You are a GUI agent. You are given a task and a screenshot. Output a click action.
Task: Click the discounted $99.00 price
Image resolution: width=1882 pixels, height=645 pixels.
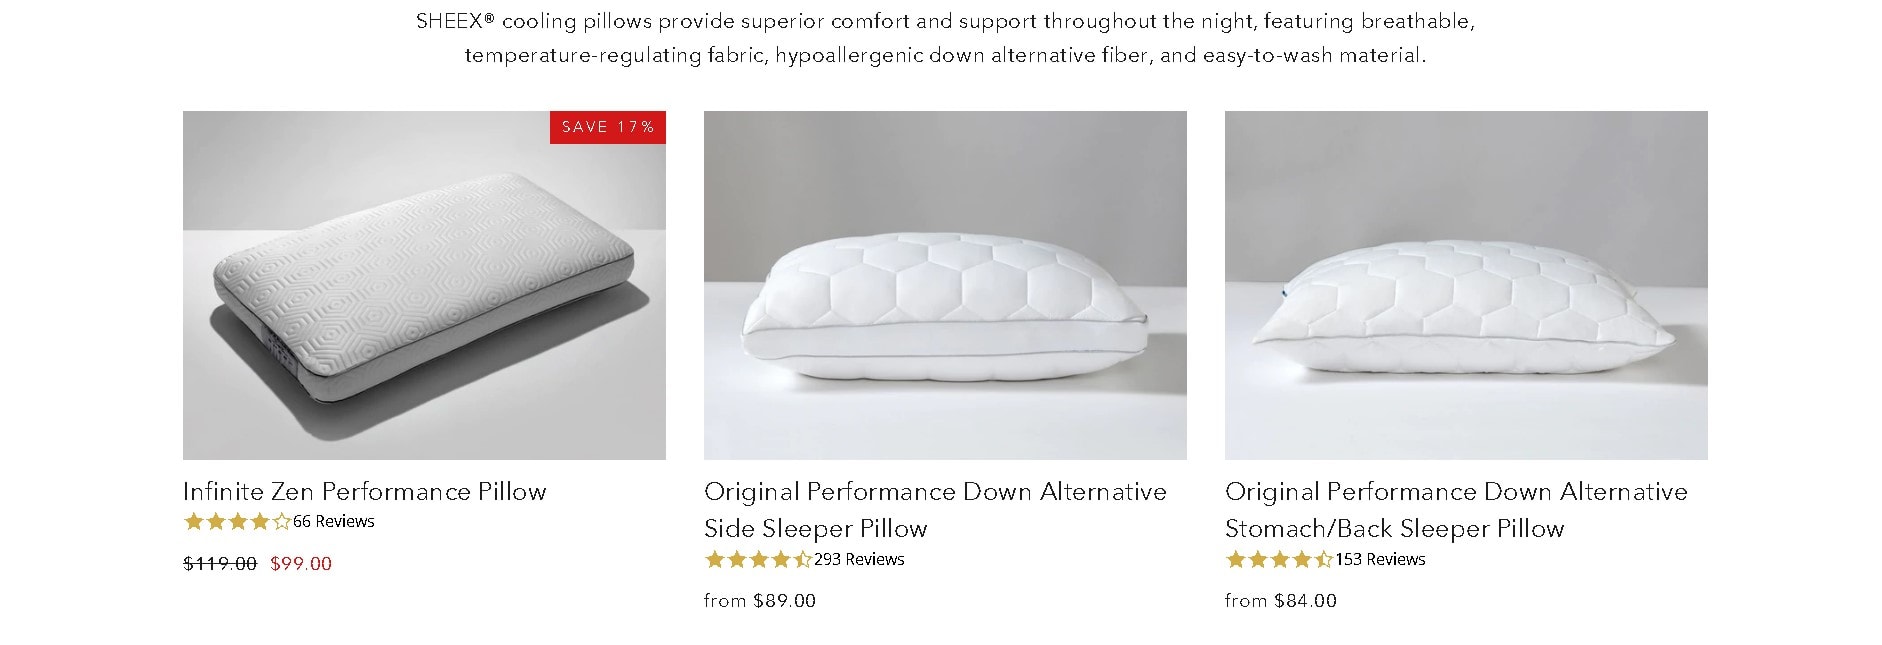click(299, 565)
